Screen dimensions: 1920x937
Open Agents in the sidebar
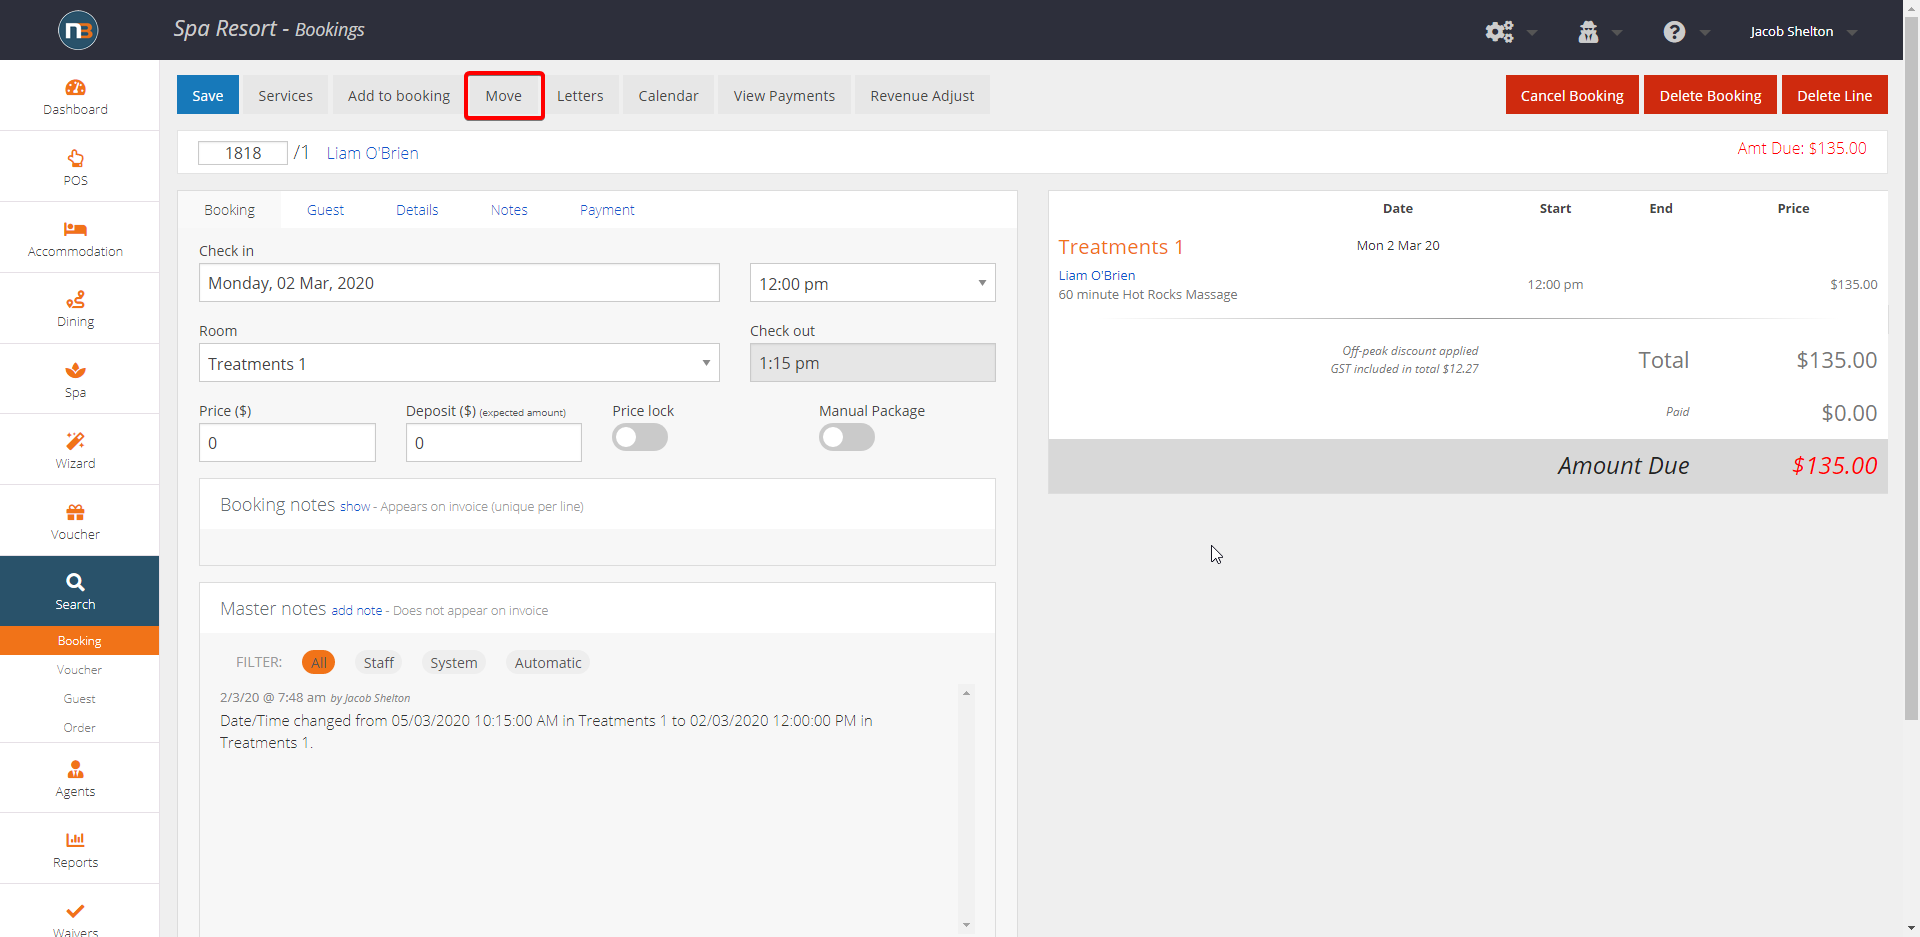75,779
